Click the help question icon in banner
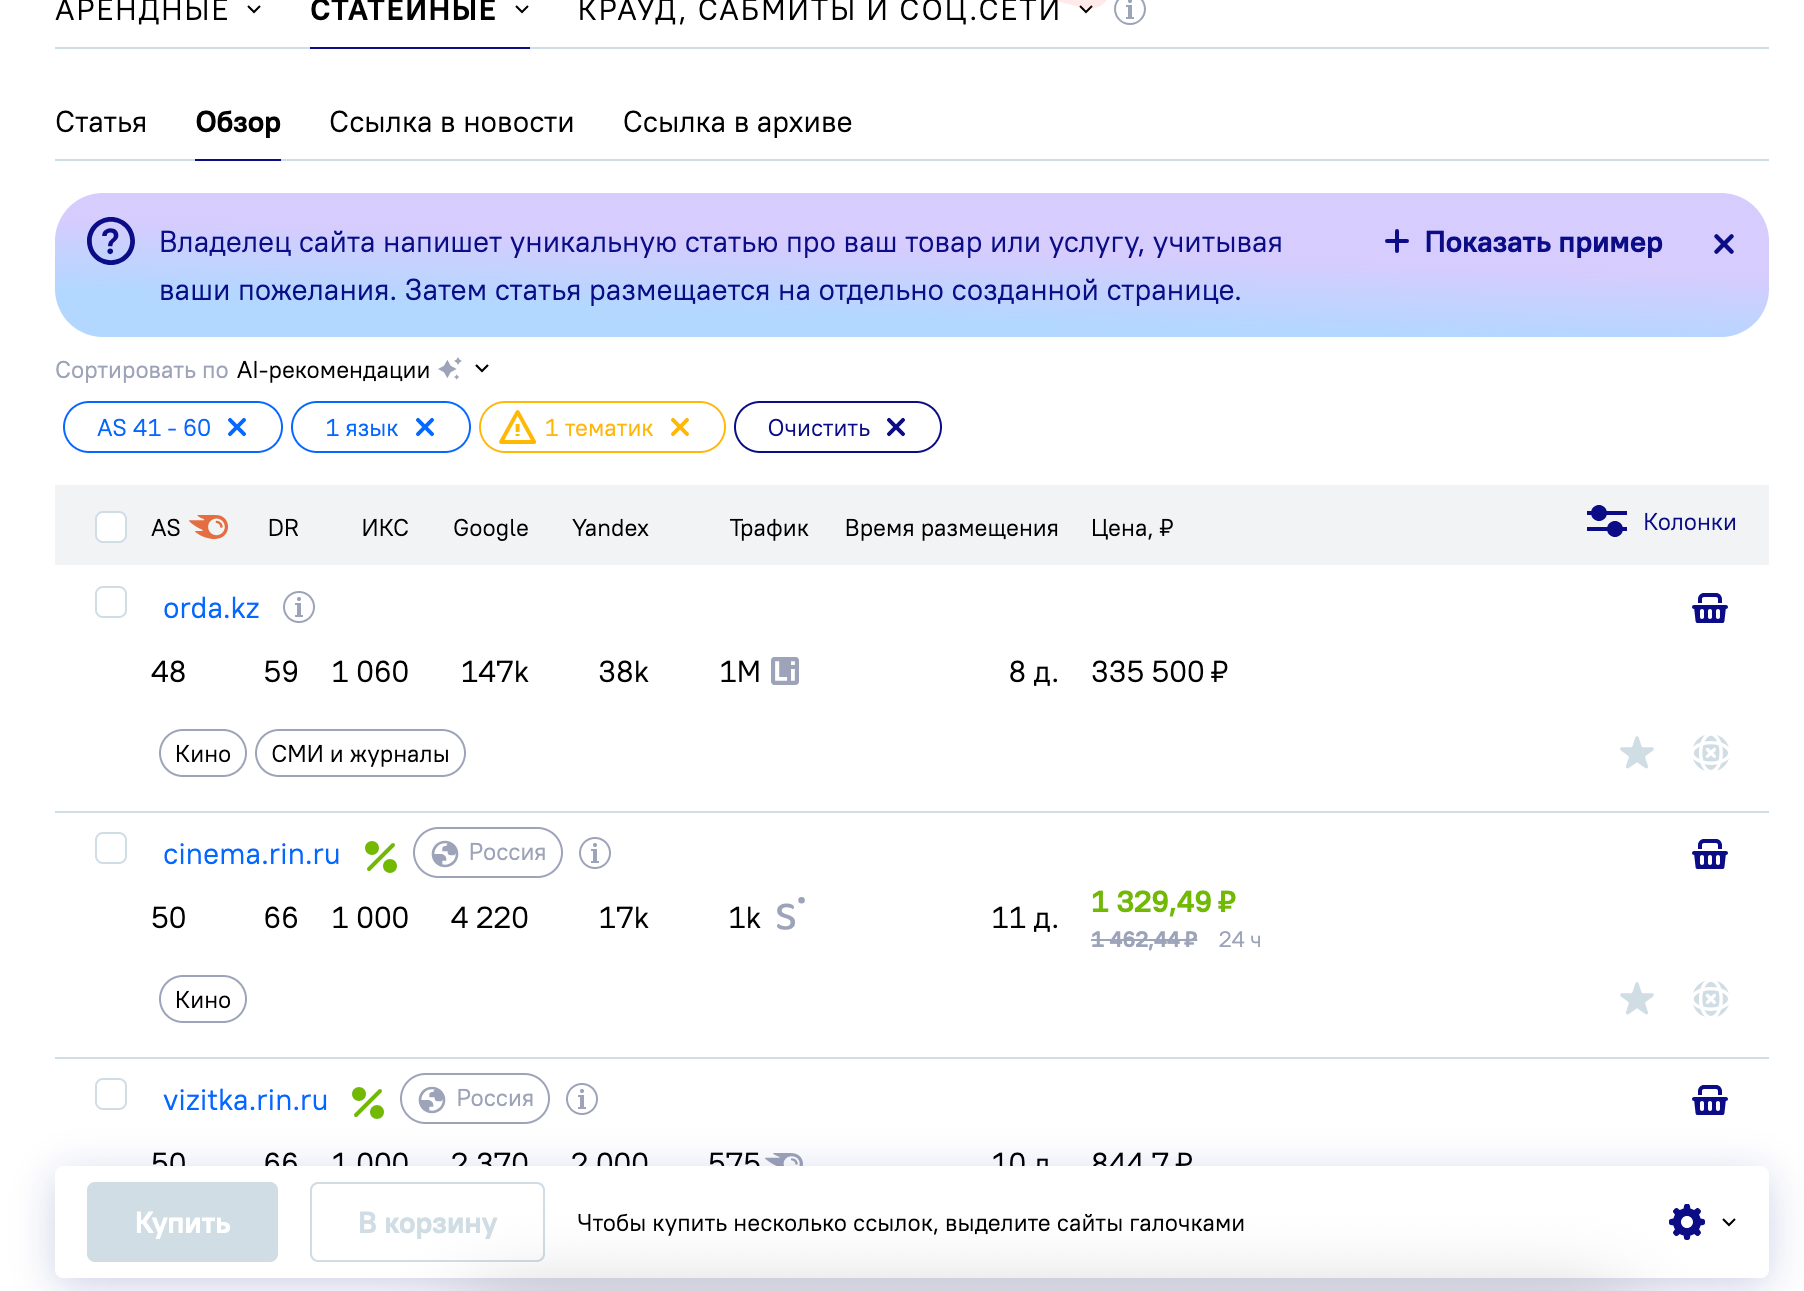 tap(110, 242)
